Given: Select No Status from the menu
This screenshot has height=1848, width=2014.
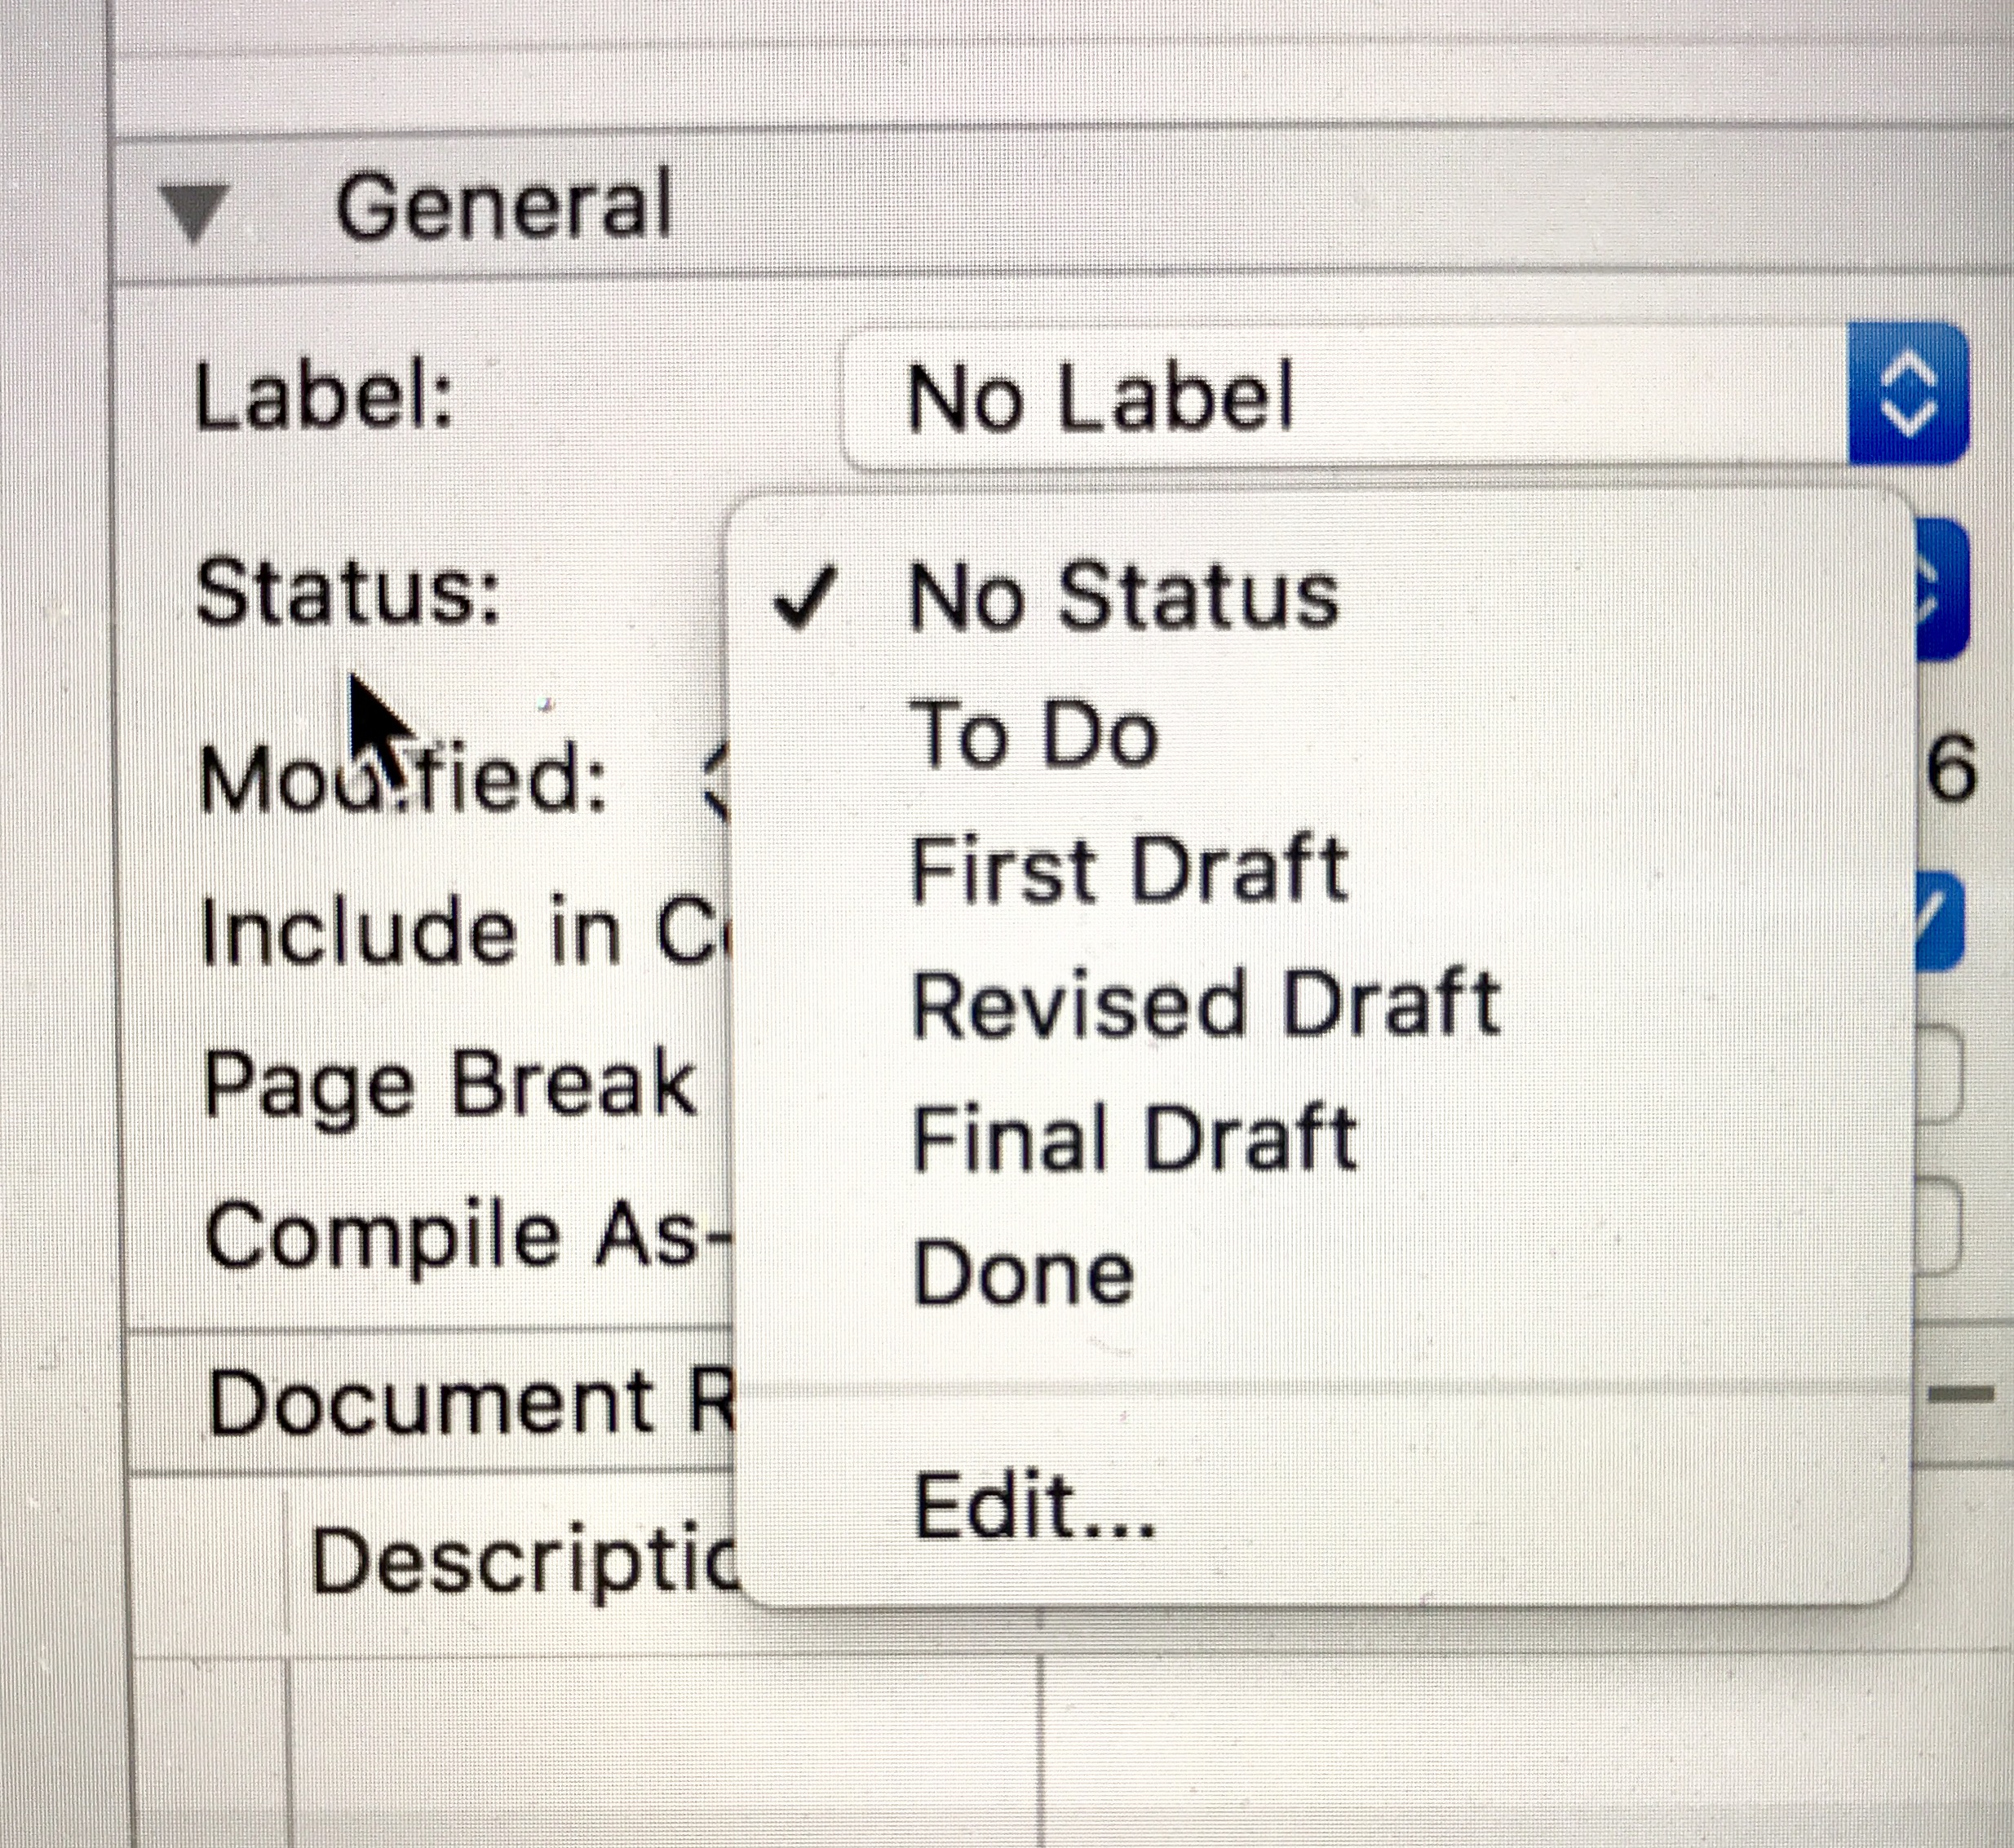Looking at the screenshot, I should point(1122,597).
